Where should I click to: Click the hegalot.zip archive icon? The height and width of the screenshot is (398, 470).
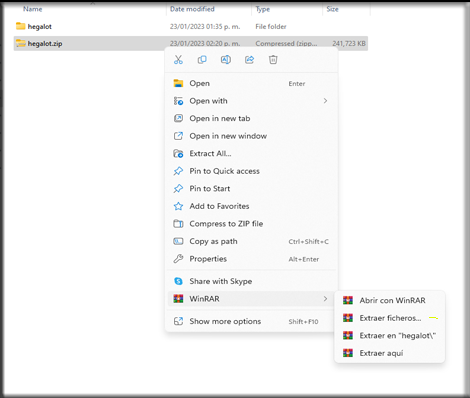click(21, 43)
